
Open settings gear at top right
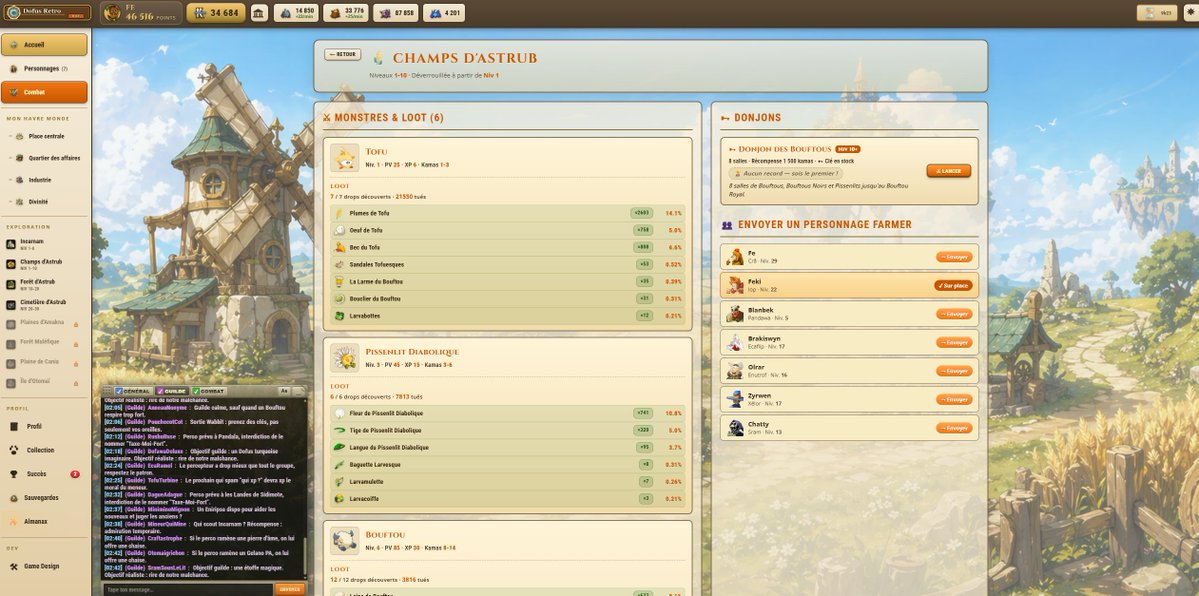point(1191,13)
